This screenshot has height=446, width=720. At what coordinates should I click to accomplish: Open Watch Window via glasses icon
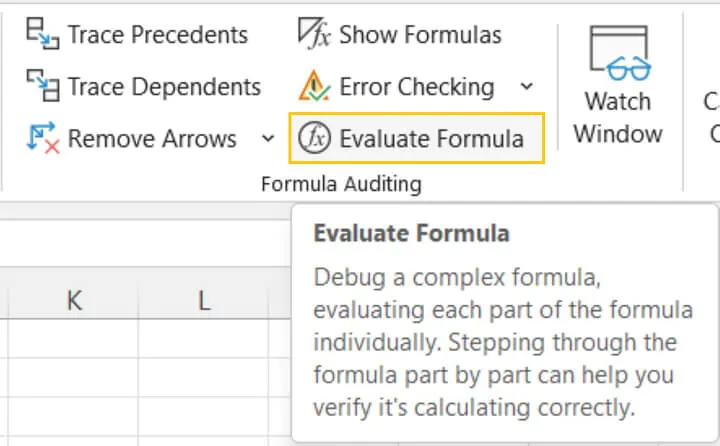pyautogui.click(x=619, y=53)
